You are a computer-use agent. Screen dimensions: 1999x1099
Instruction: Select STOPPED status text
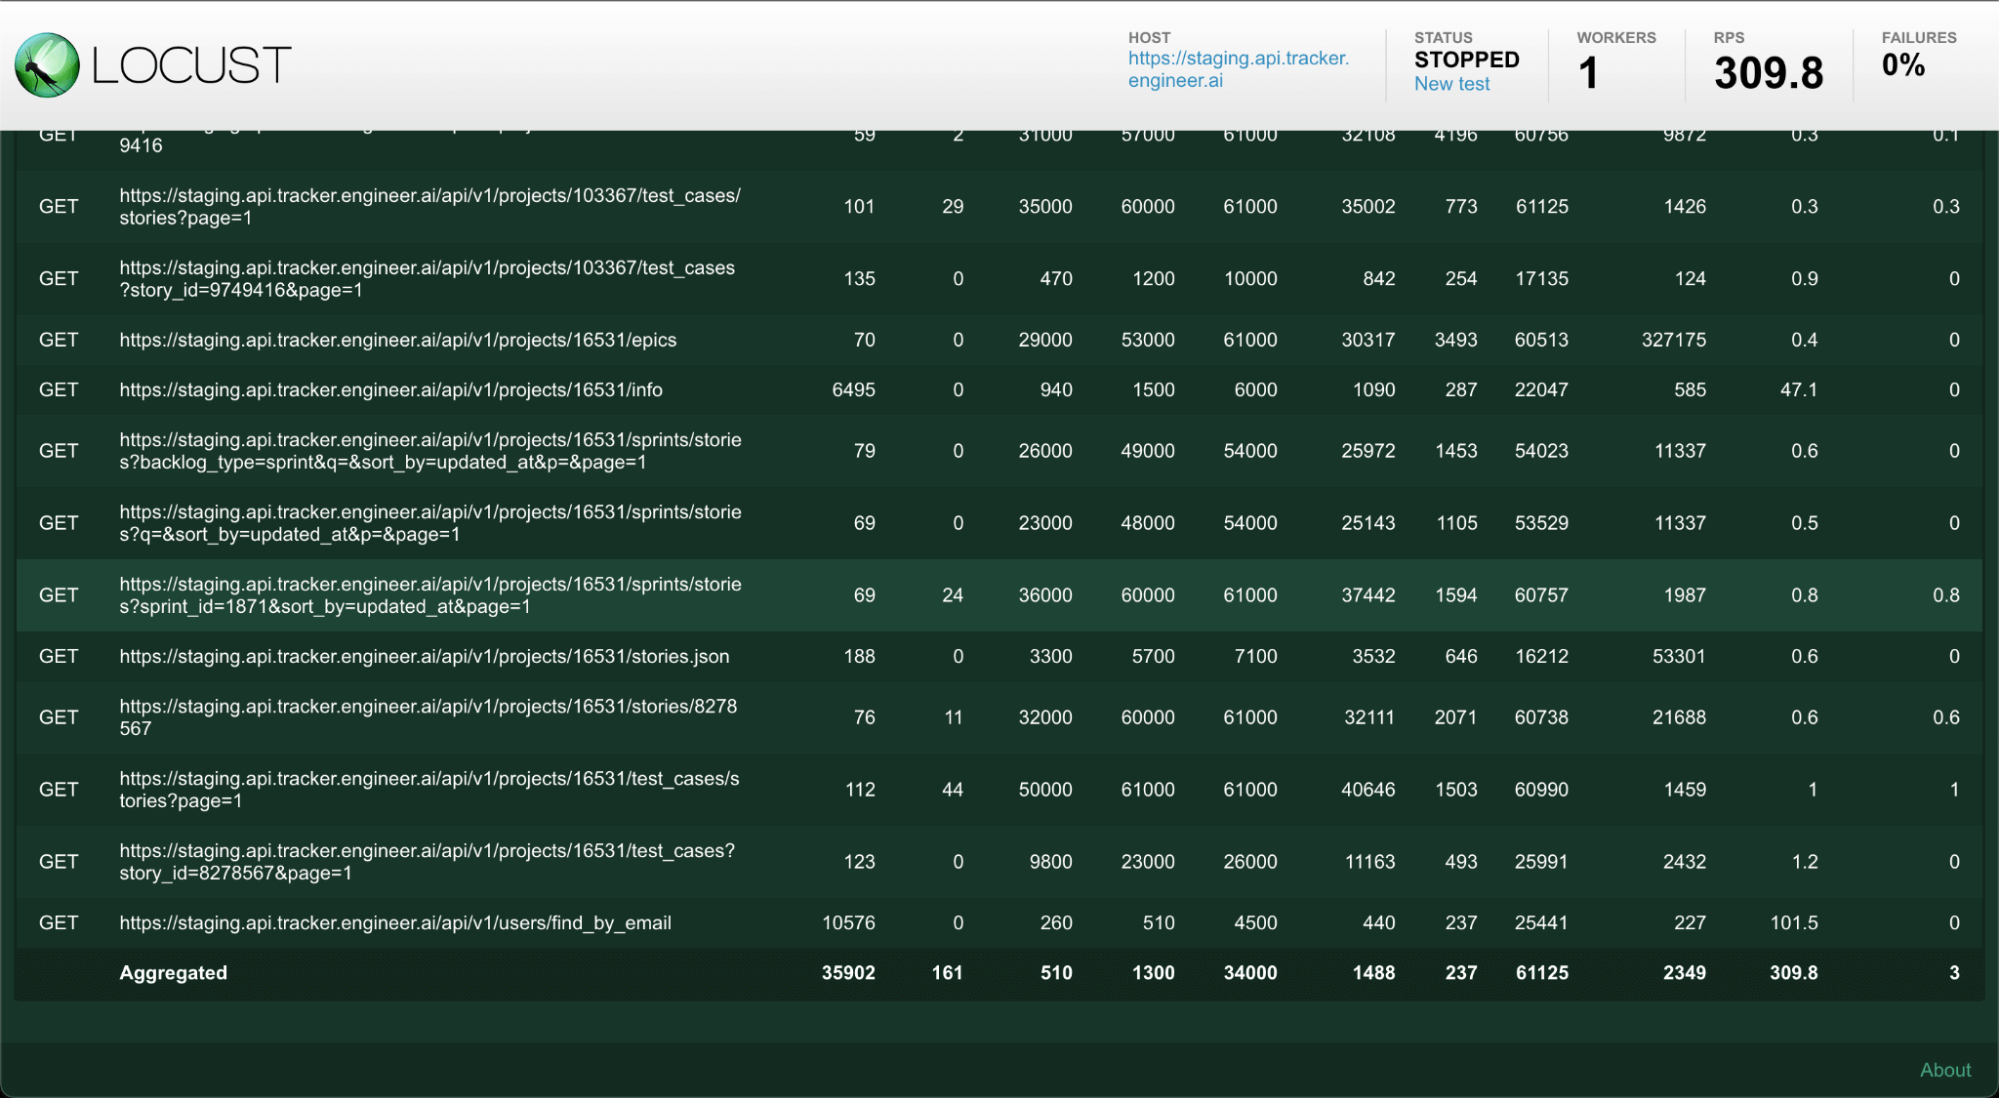[1466, 60]
